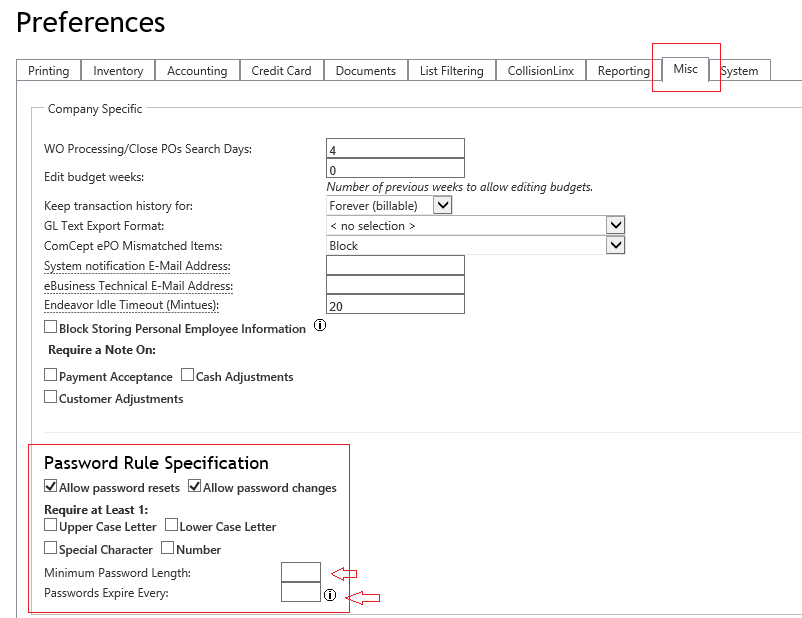This screenshot has height=618, width=802.
Task: Toggle Allow password resets checkbox
Action: [x=51, y=487]
